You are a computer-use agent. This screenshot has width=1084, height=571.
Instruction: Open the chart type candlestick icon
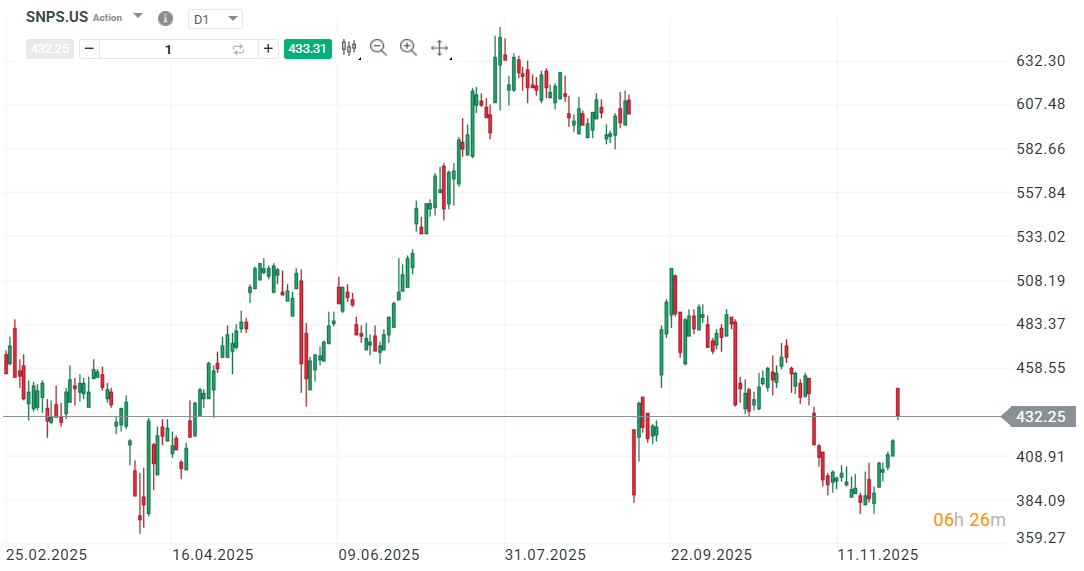pos(349,47)
